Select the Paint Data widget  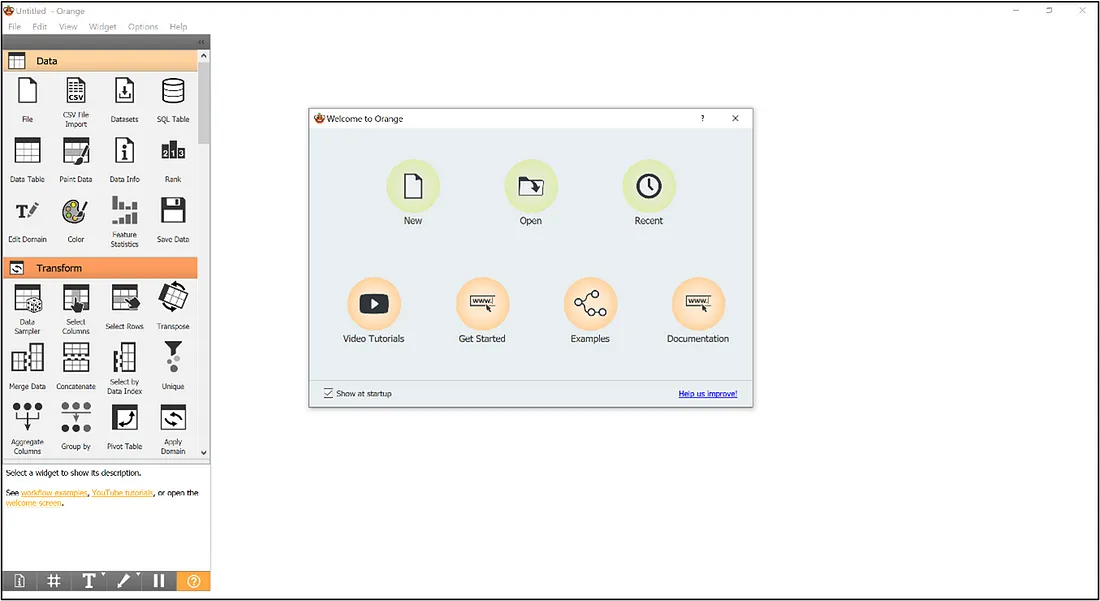click(x=76, y=161)
